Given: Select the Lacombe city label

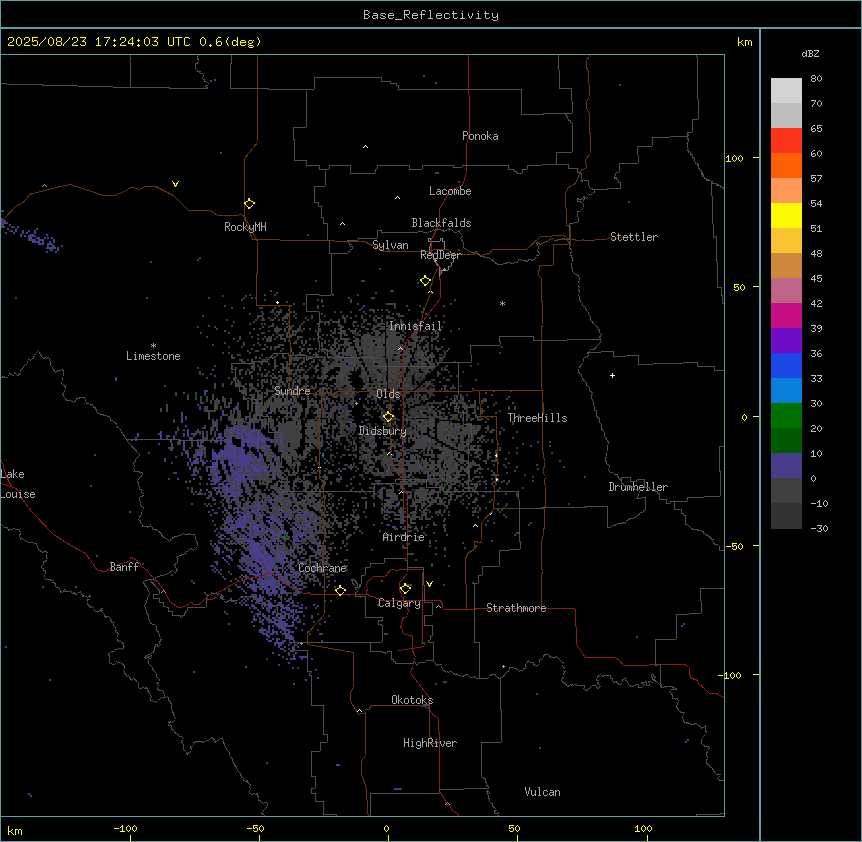Looking at the screenshot, I should (x=450, y=191).
